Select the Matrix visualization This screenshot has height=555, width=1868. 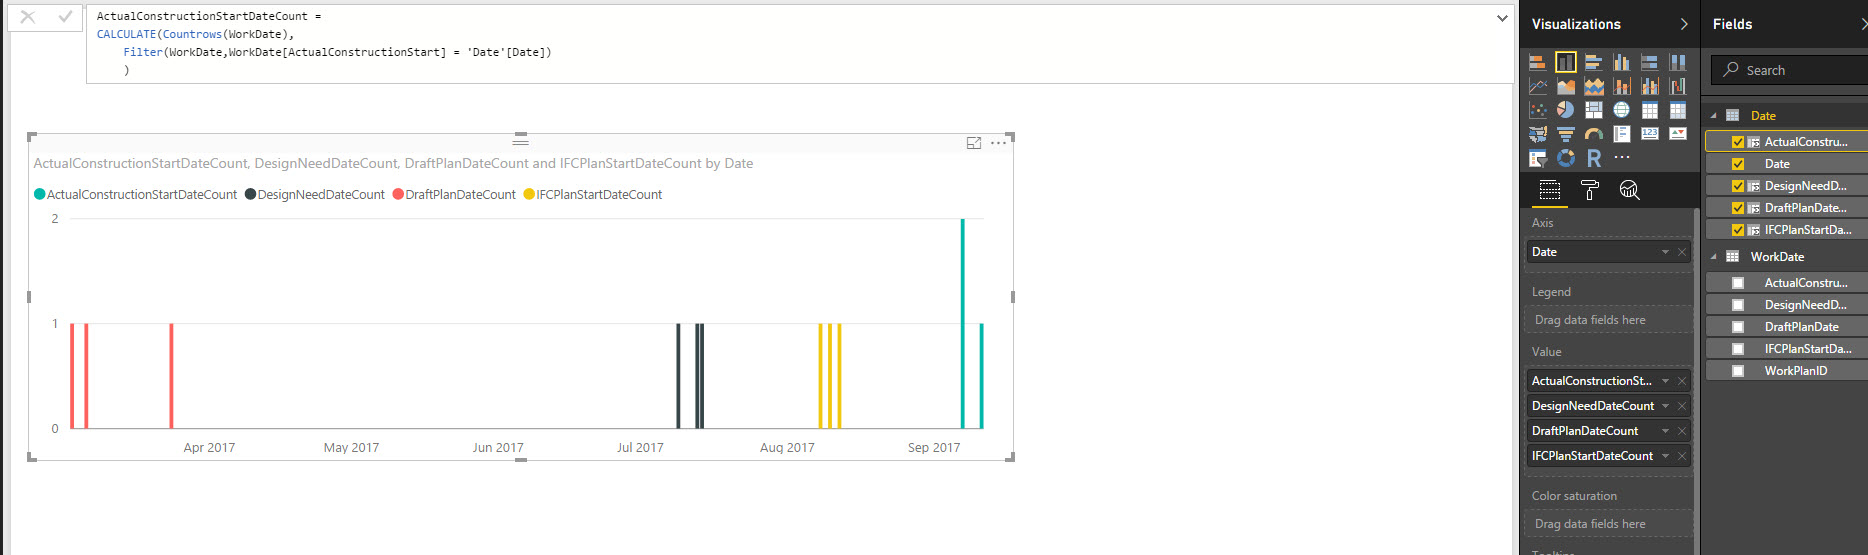coord(1678,110)
